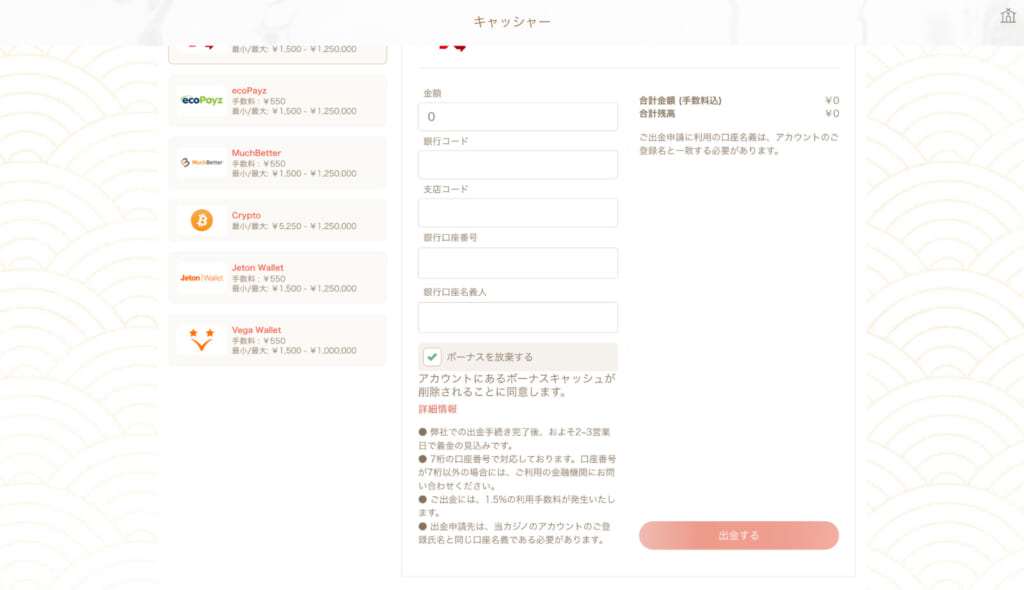The width and height of the screenshot is (1024, 590).
Task: Focus the 銀行口座名義人 account holder field
Action: (x=518, y=318)
